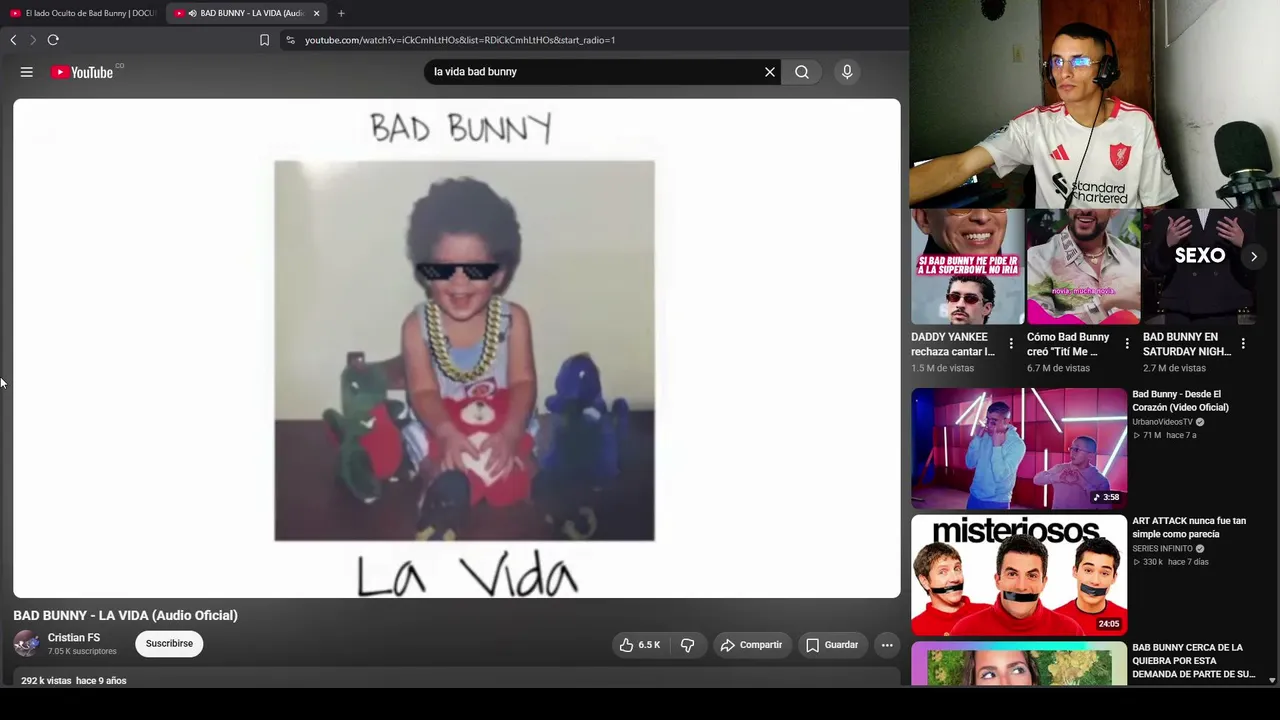Open a new browser tab
The height and width of the screenshot is (720, 1280).
341,13
